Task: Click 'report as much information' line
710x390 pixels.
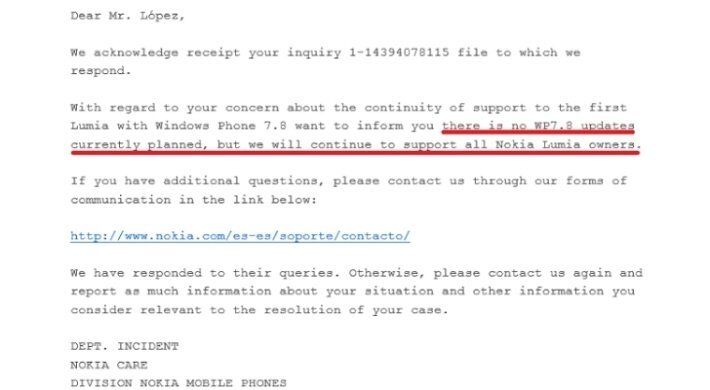Action: 171,291
